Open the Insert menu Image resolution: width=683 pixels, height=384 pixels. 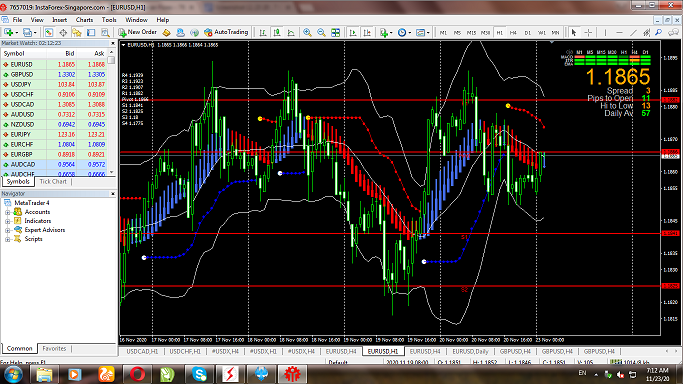60,20
